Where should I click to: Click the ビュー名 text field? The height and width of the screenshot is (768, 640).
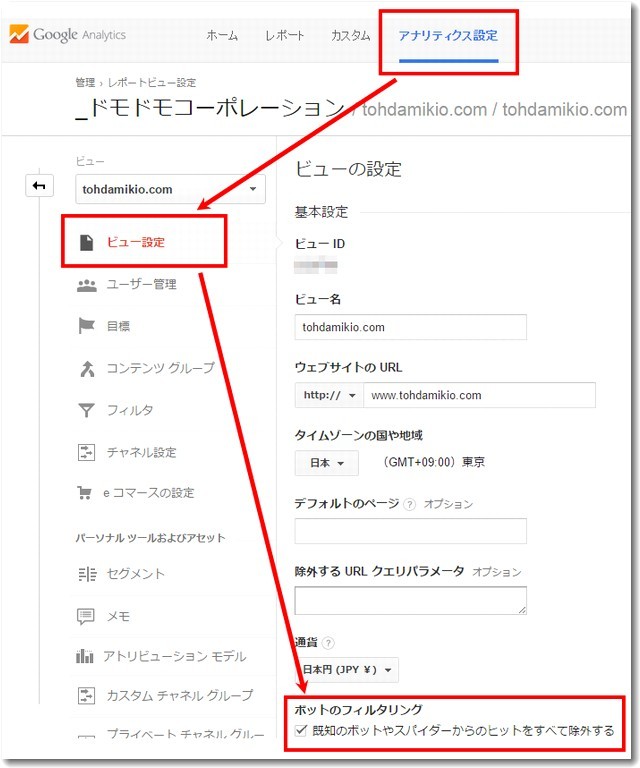point(410,327)
